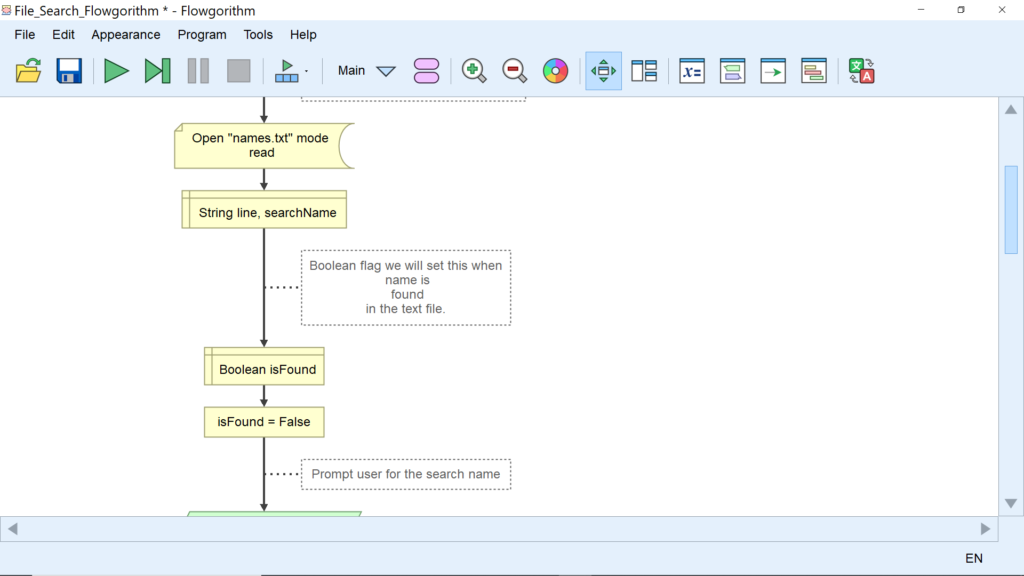Step through the program execution
The image size is (1024, 576).
(157, 70)
